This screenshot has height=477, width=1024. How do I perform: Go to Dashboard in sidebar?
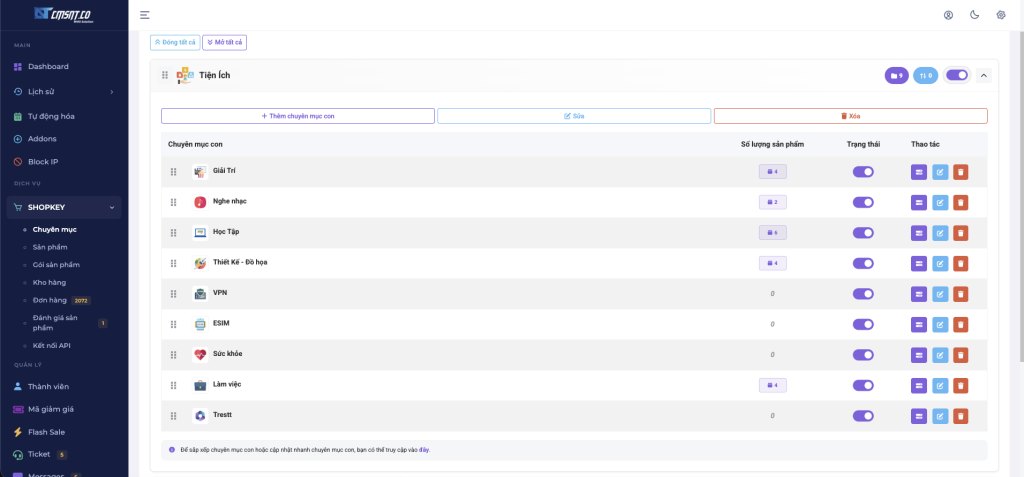[x=48, y=66]
